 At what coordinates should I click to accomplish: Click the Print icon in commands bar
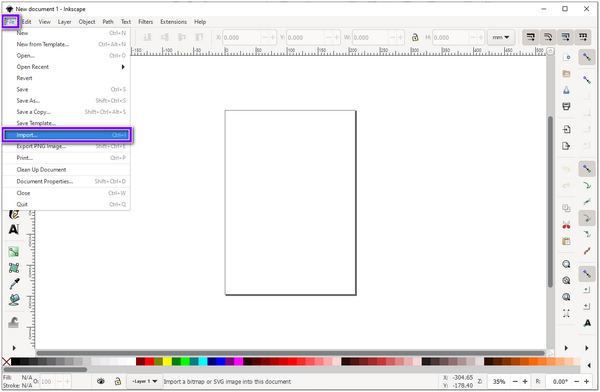coord(567,106)
